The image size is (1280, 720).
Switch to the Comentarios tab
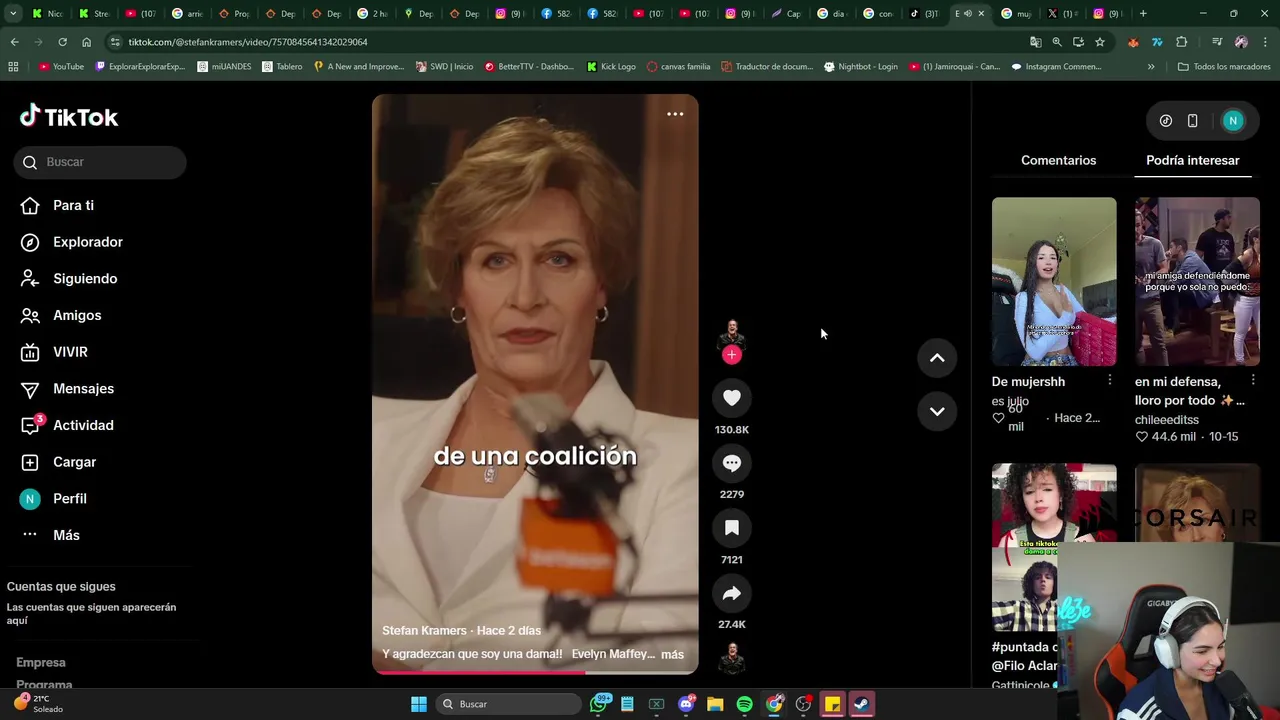pos(1058,160)
